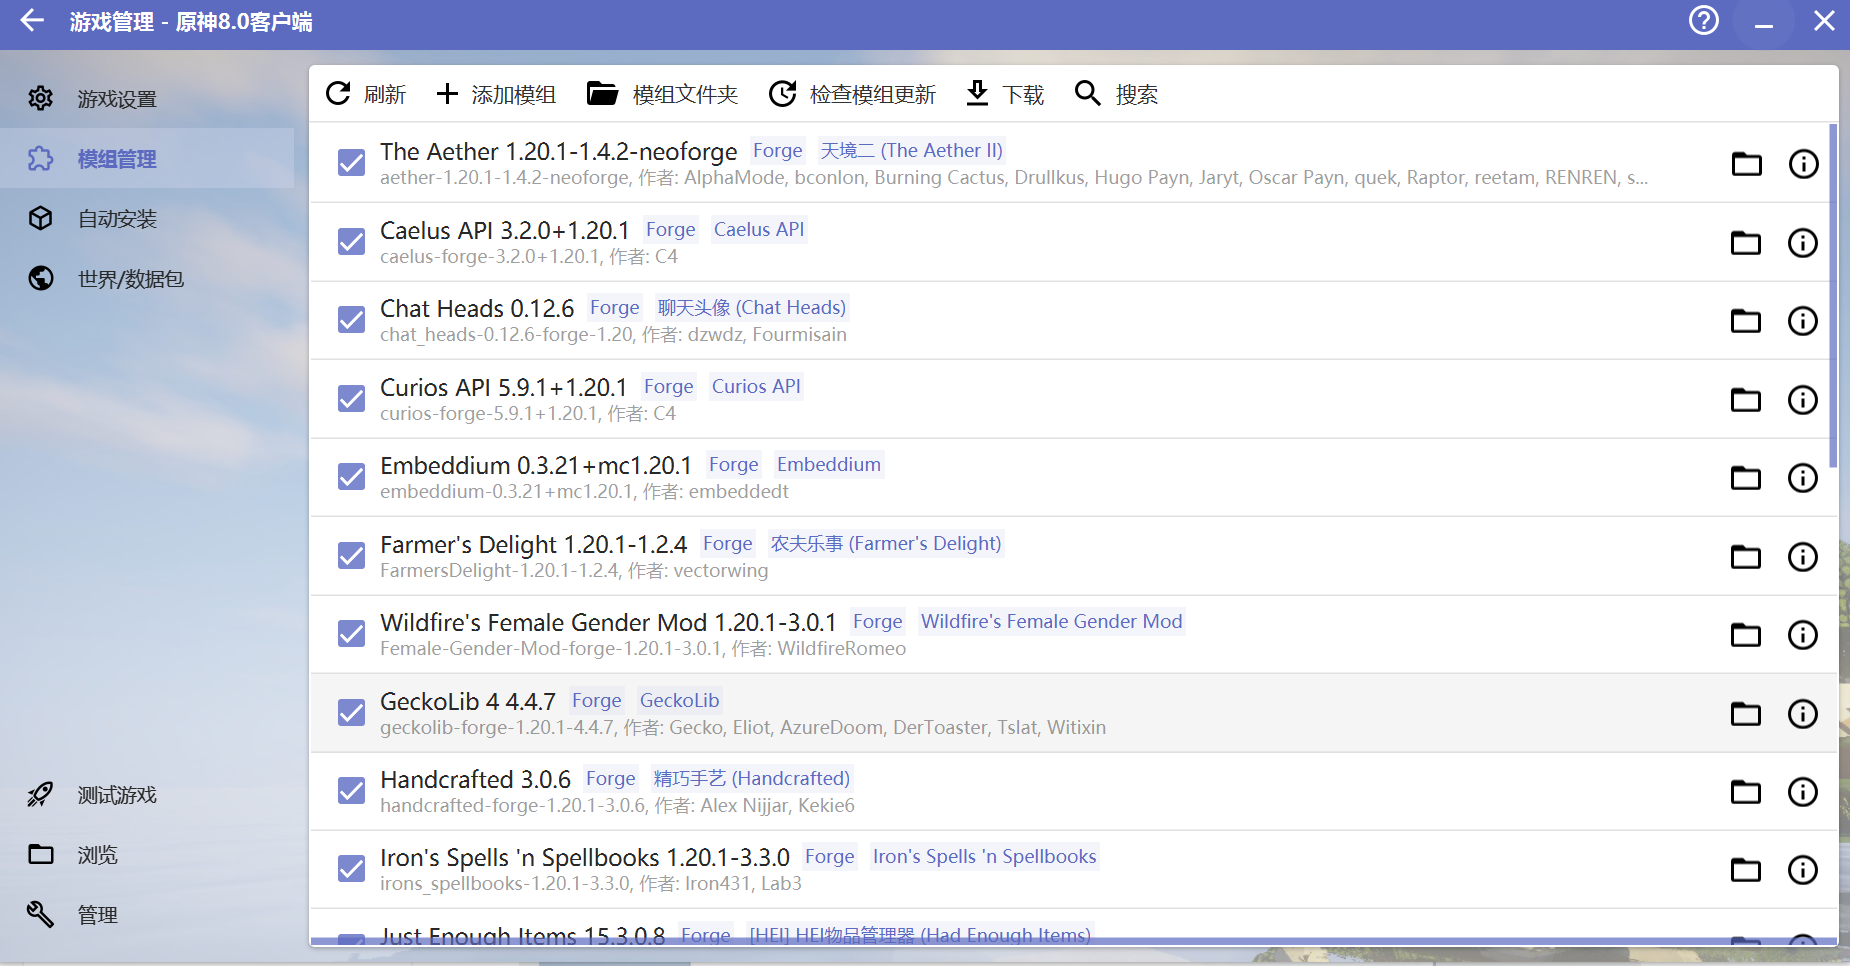View info for Curios API
The height and width of the screenshot is (966, 1850).
click(x=1803, y=399)
